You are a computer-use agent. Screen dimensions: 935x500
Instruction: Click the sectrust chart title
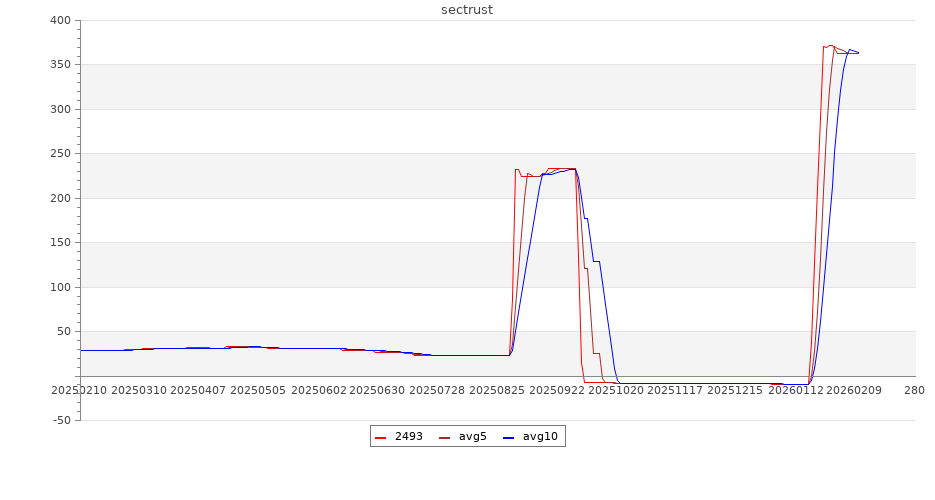[467, 10]
